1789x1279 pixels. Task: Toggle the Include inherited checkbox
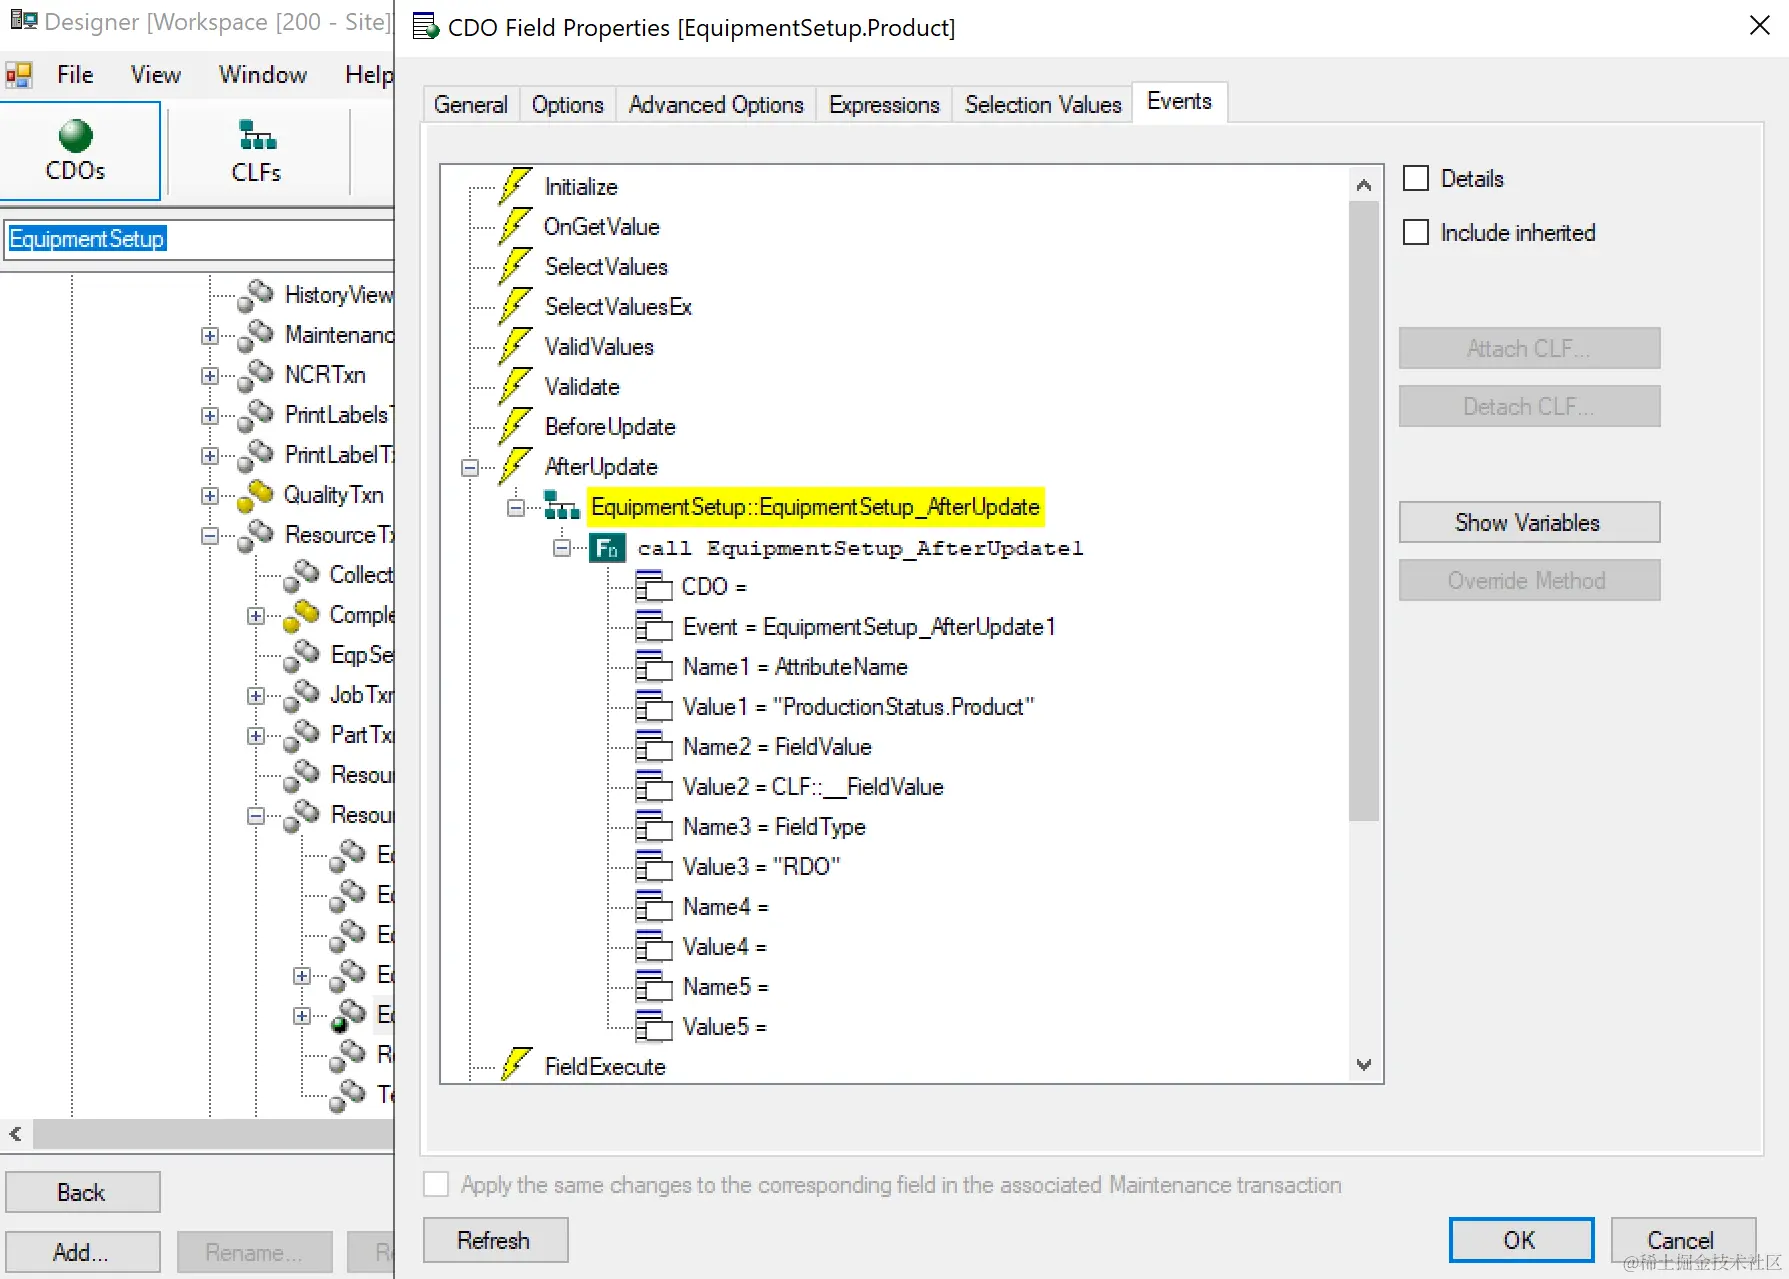1416,232
